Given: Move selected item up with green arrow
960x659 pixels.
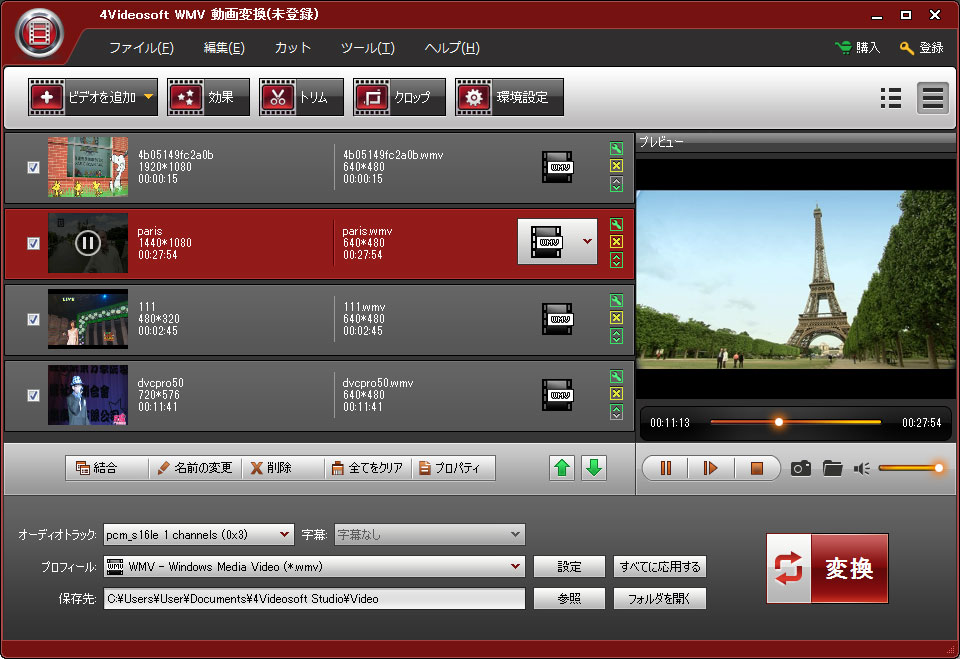Looking at the screenshot, I should tap(562, 468).
